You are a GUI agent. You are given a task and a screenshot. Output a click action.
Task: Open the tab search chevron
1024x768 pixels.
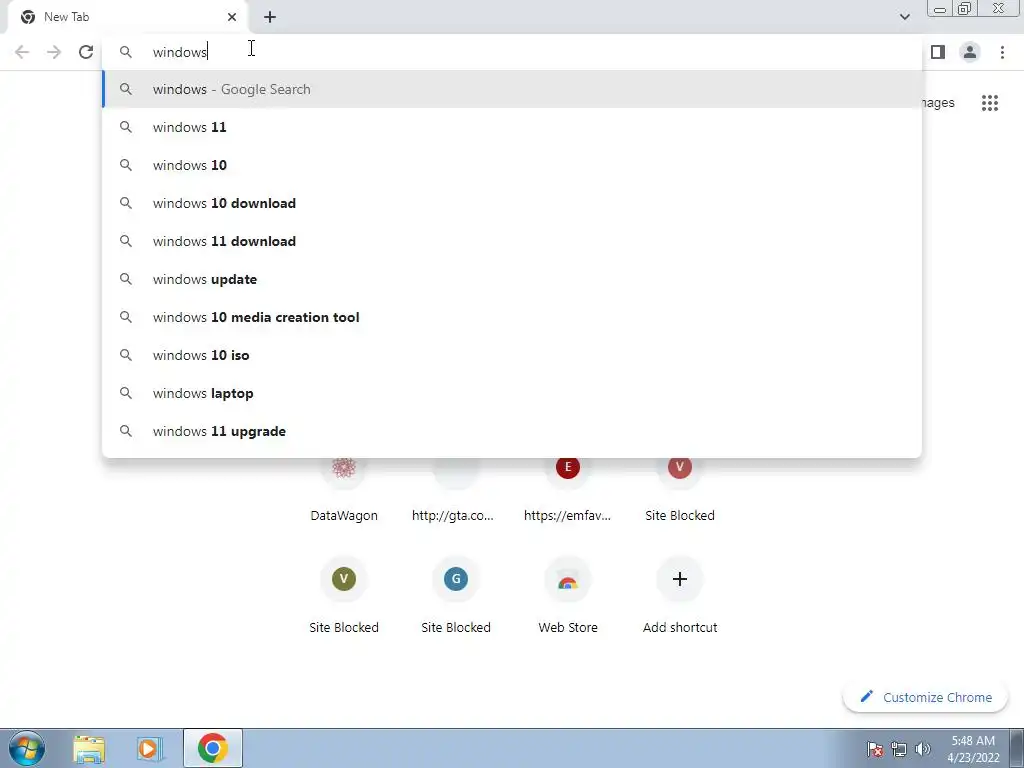pos(904,17)
